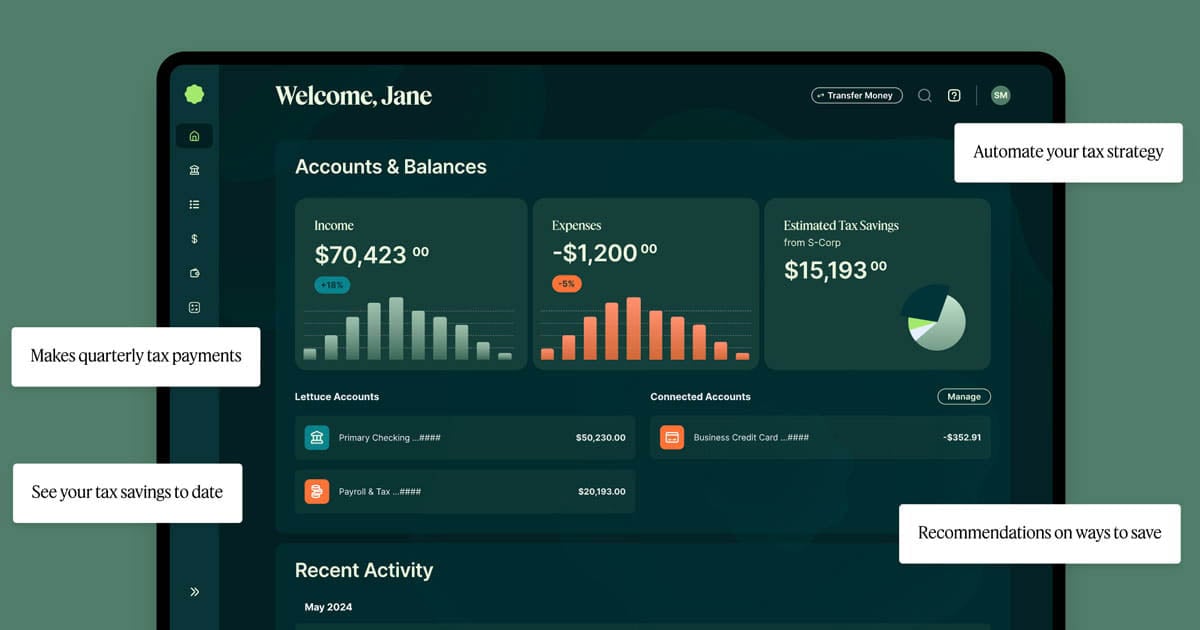The width and height of the screenshot is (1200, 630).
Task: Open the wallet sidebar icon
Action: 194,273
